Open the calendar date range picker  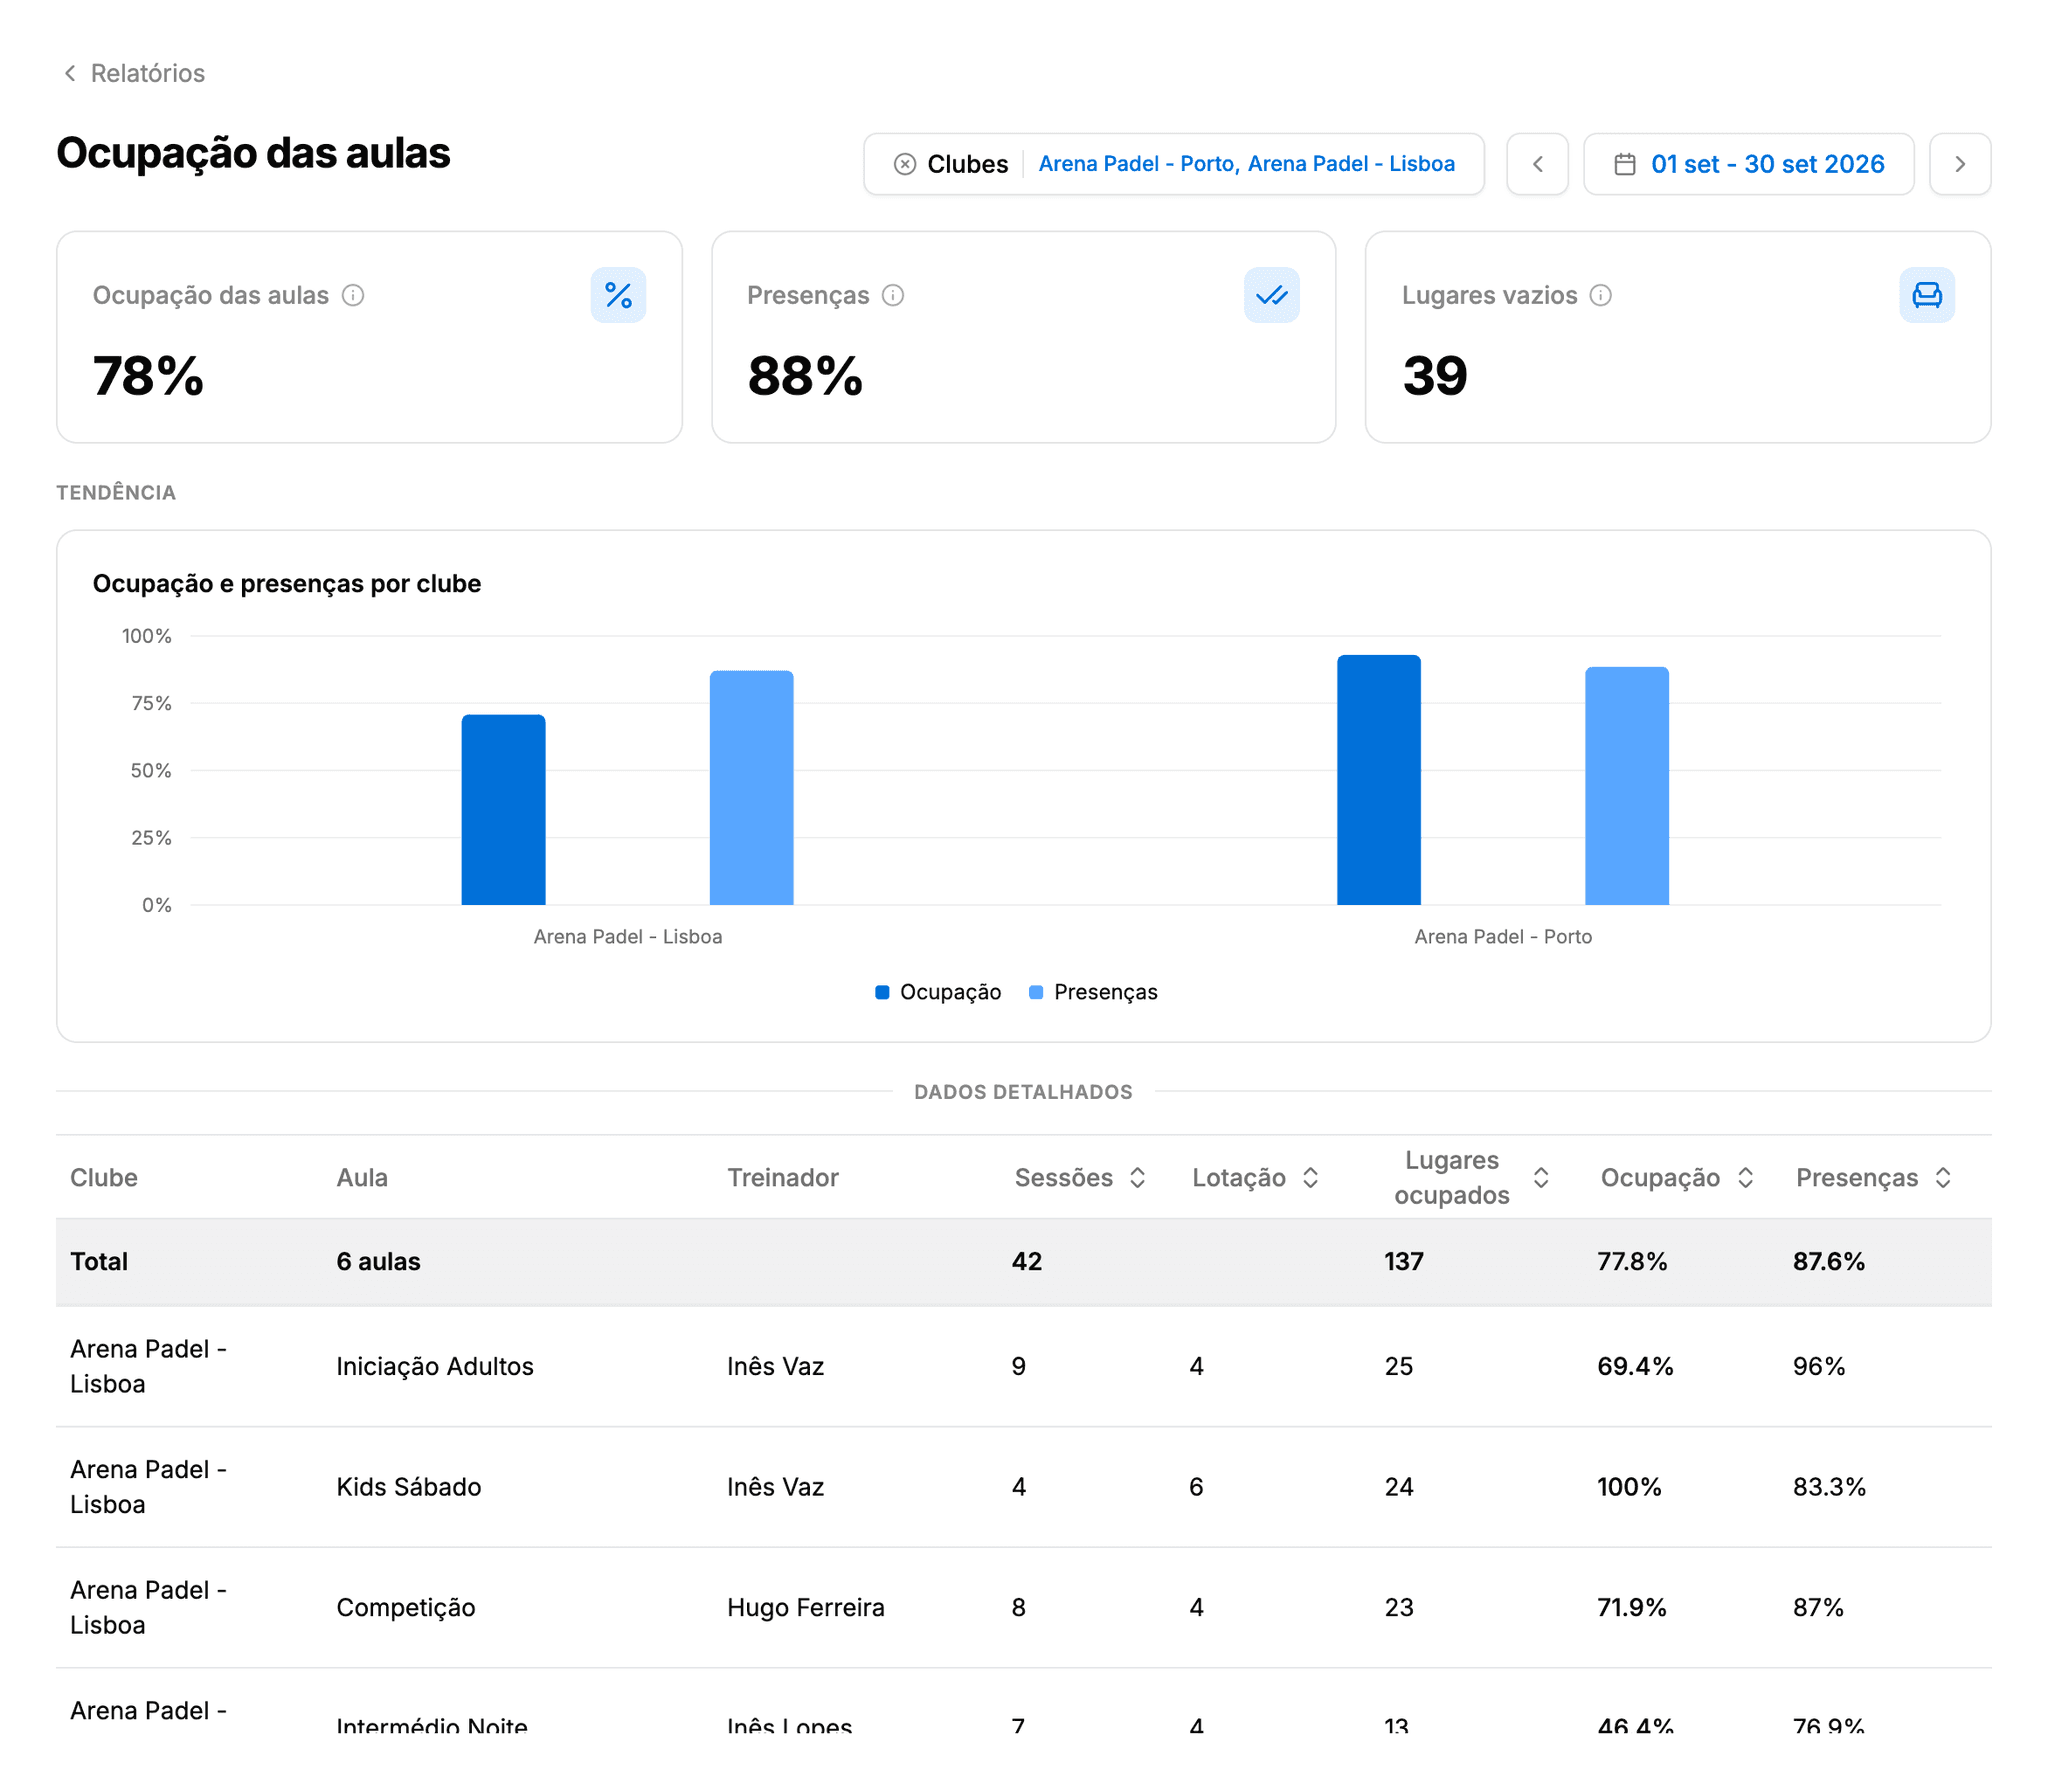[1748, 164]
